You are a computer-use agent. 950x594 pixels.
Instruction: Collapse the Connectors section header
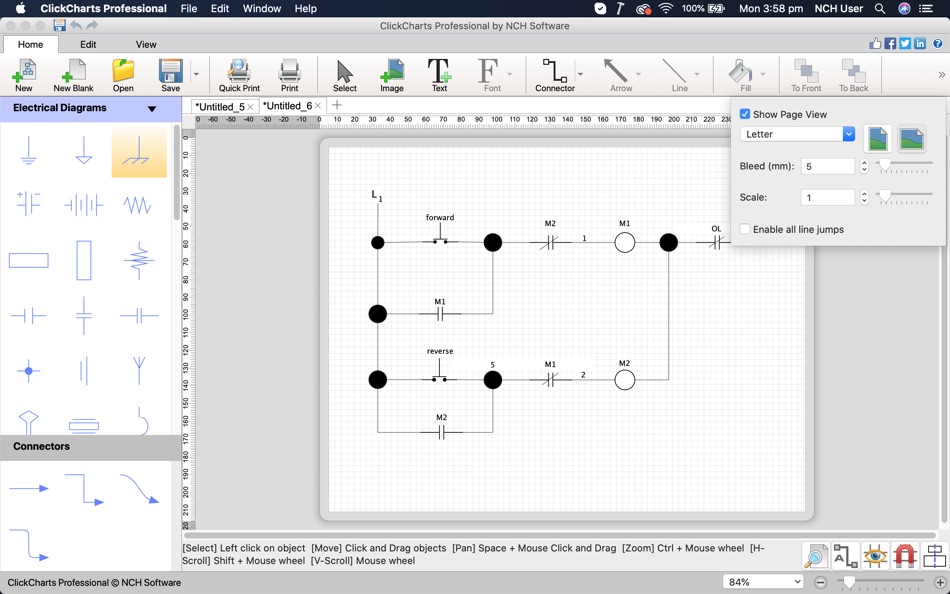(90, 447)
